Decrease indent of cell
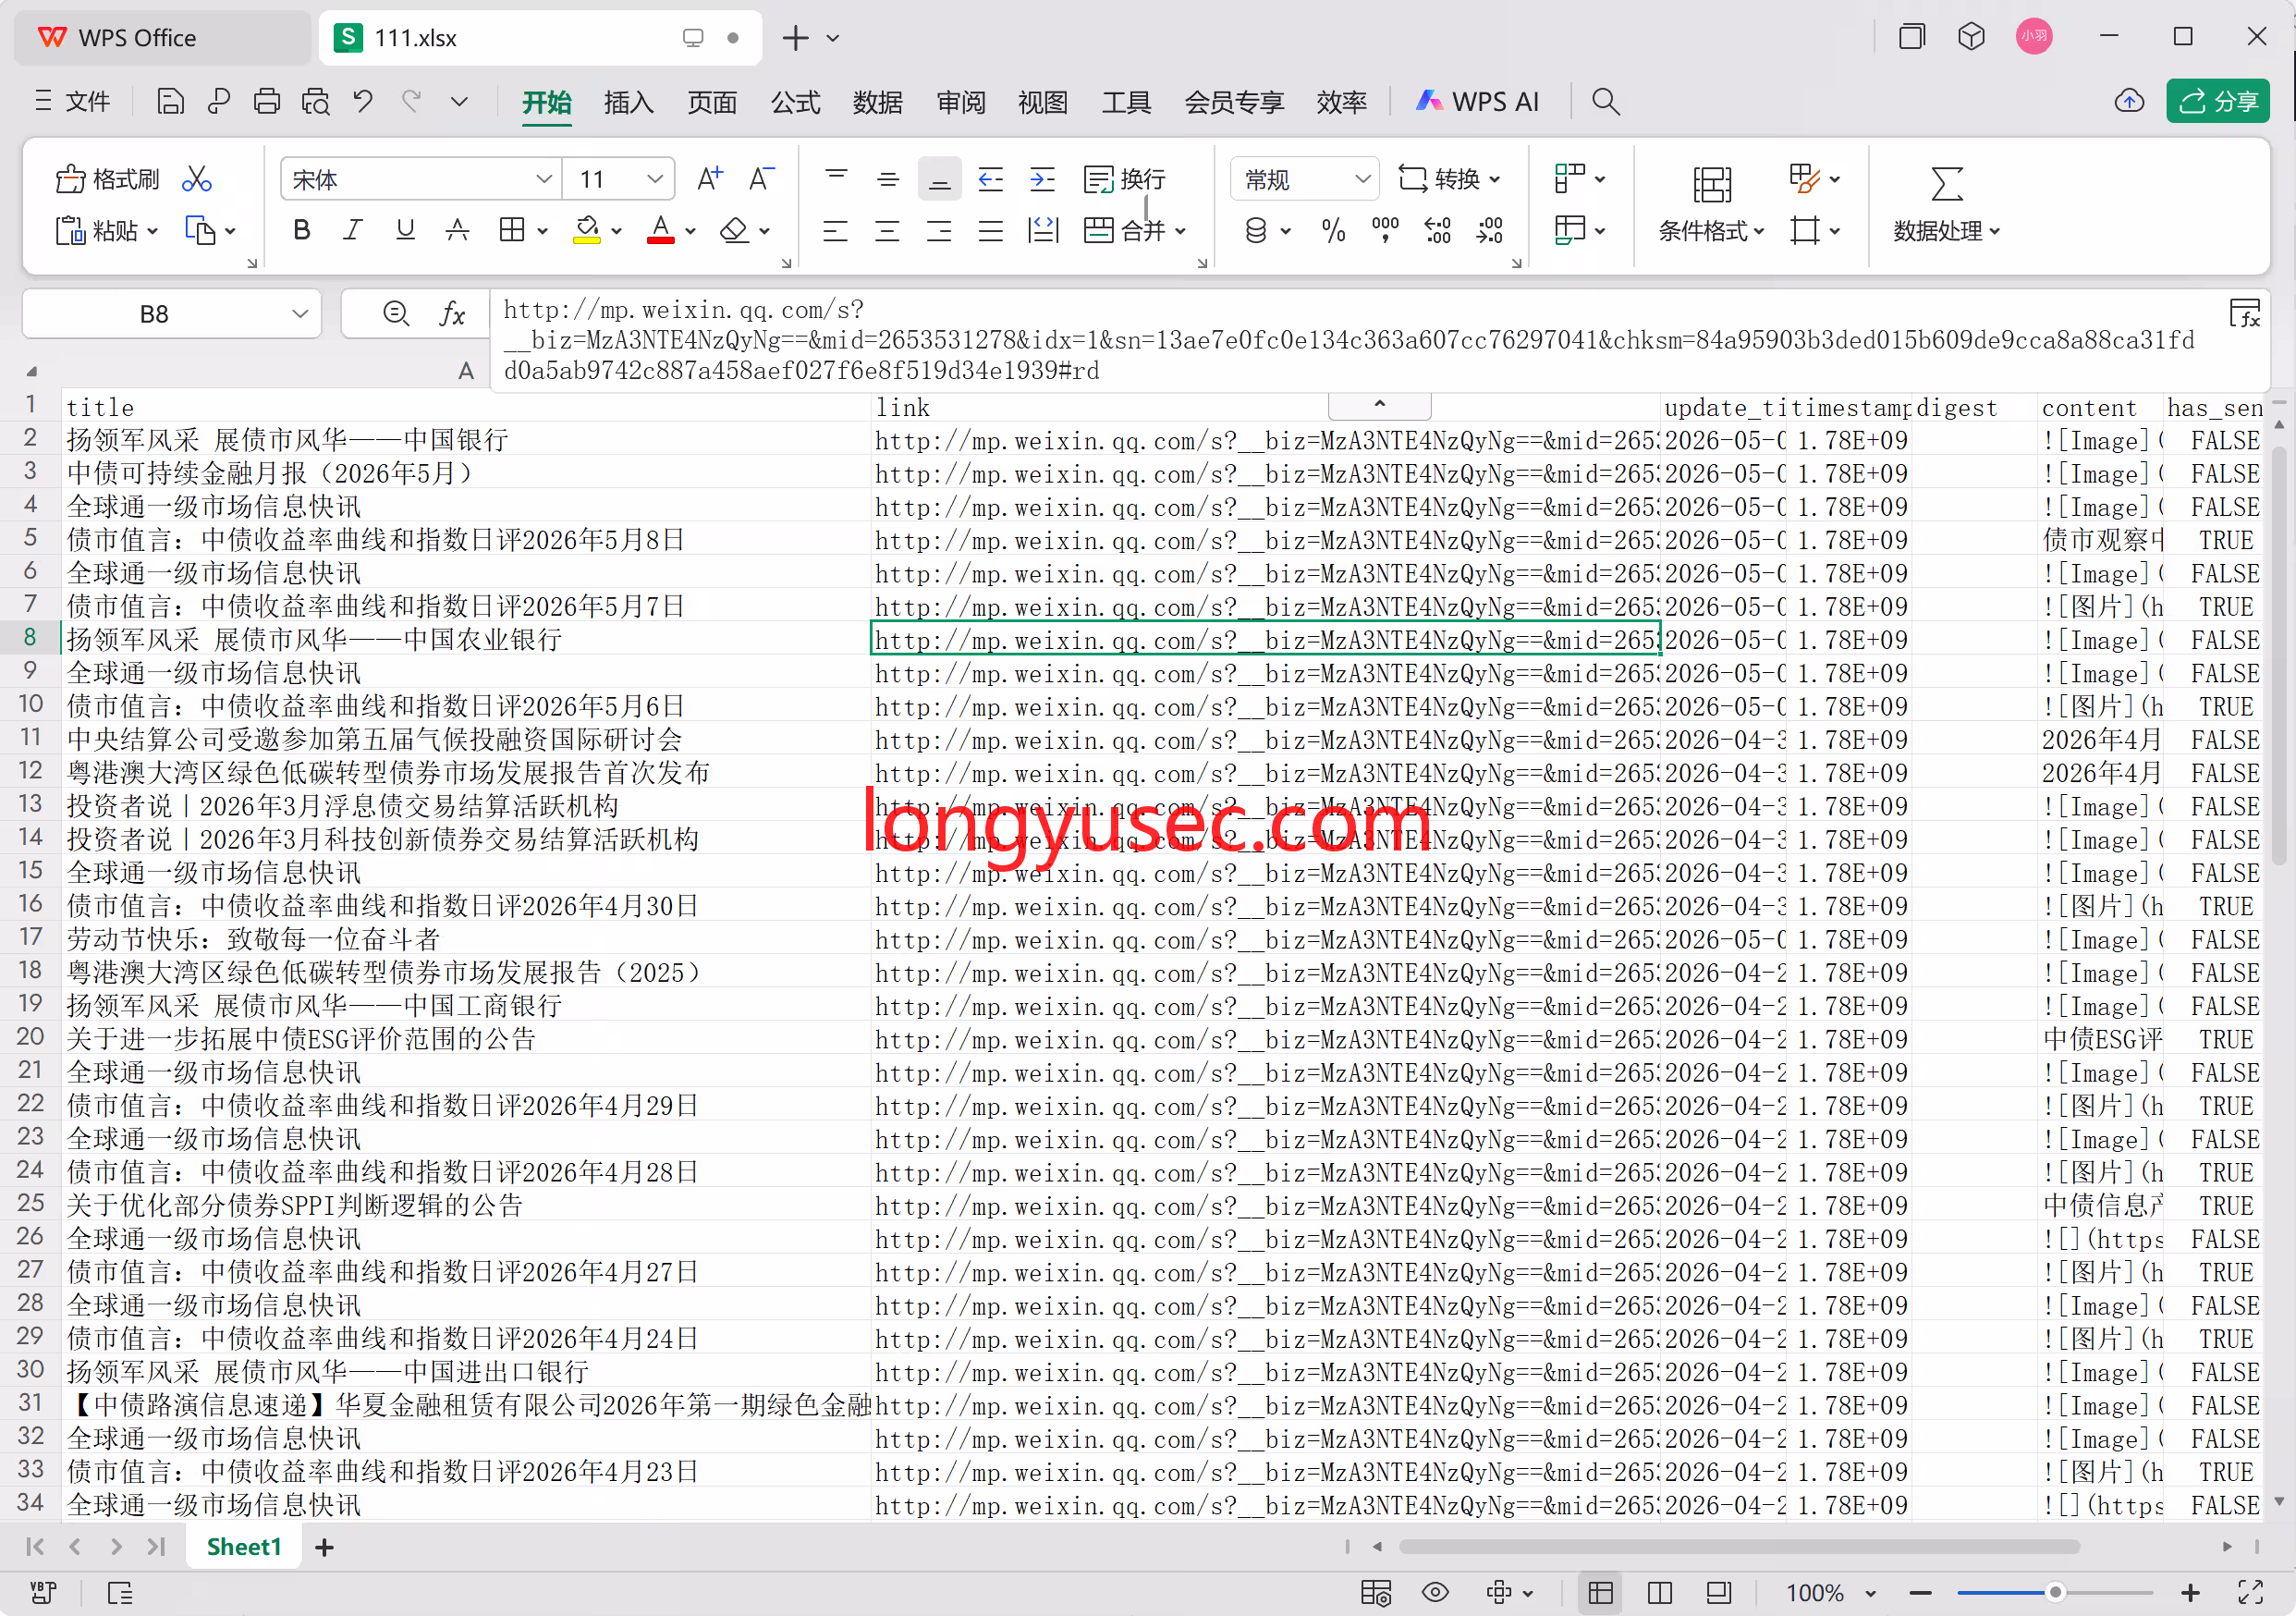 990,179
